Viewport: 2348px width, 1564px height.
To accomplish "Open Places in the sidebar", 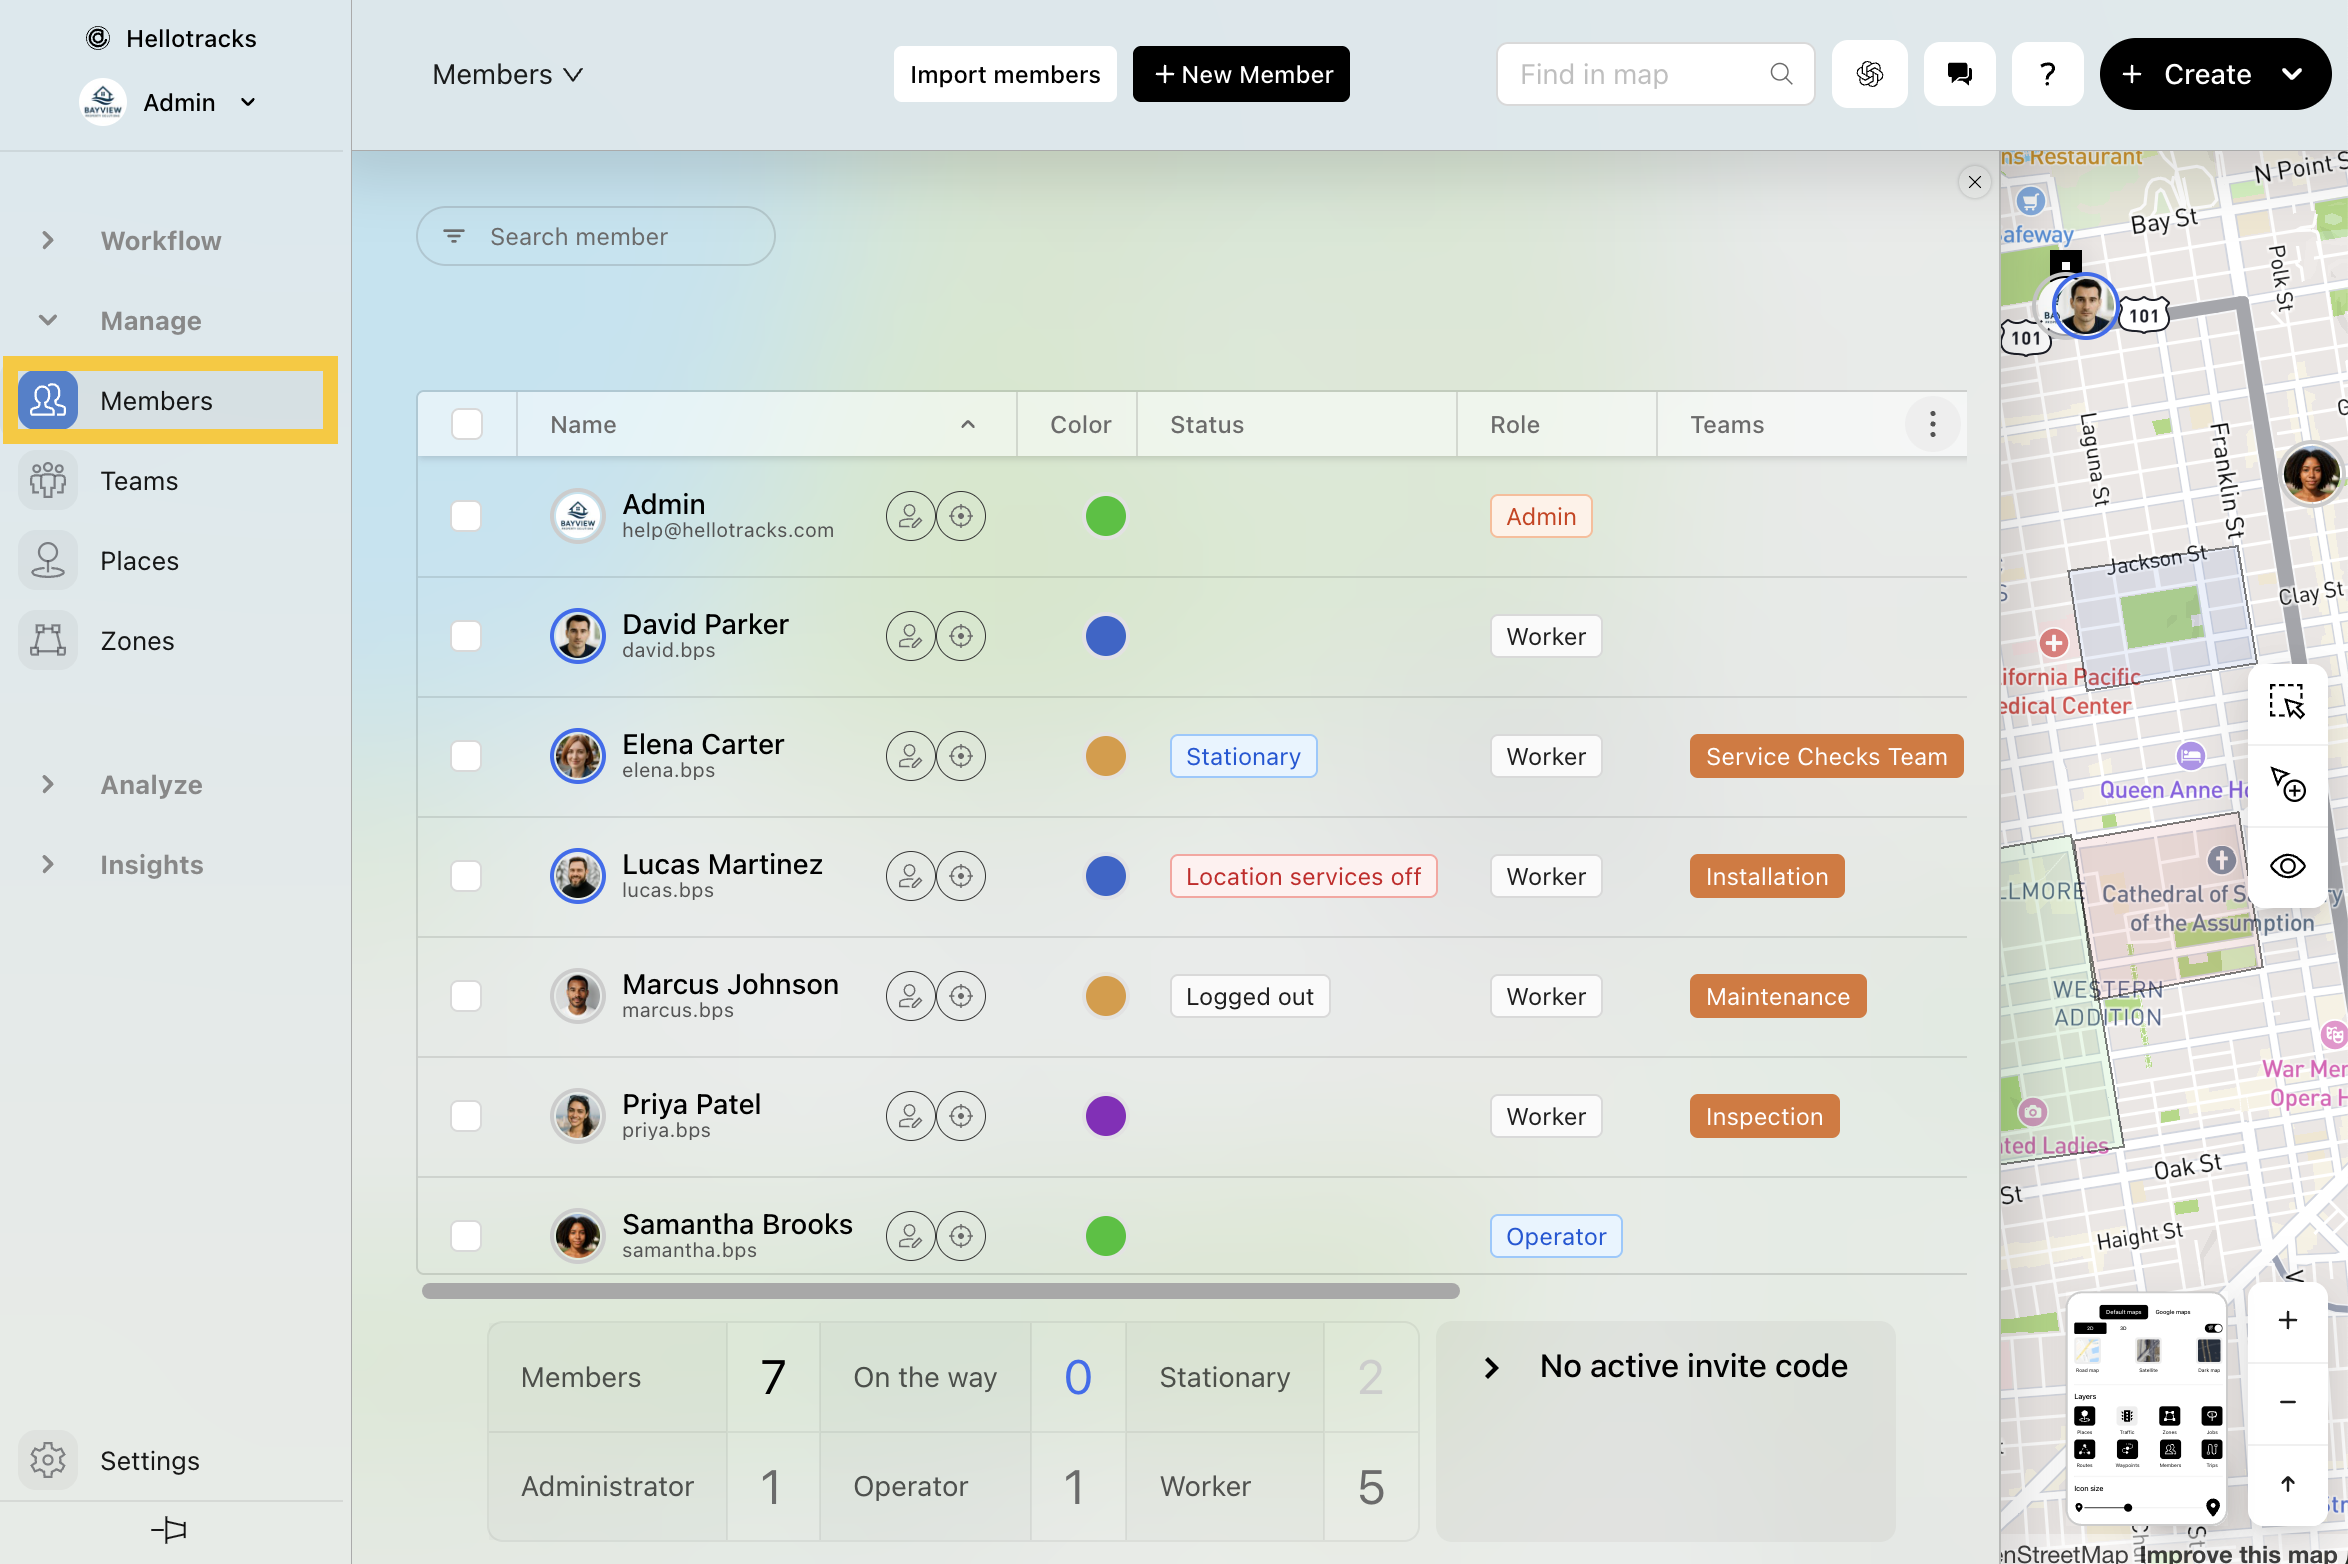I will [x=170, y=560].
